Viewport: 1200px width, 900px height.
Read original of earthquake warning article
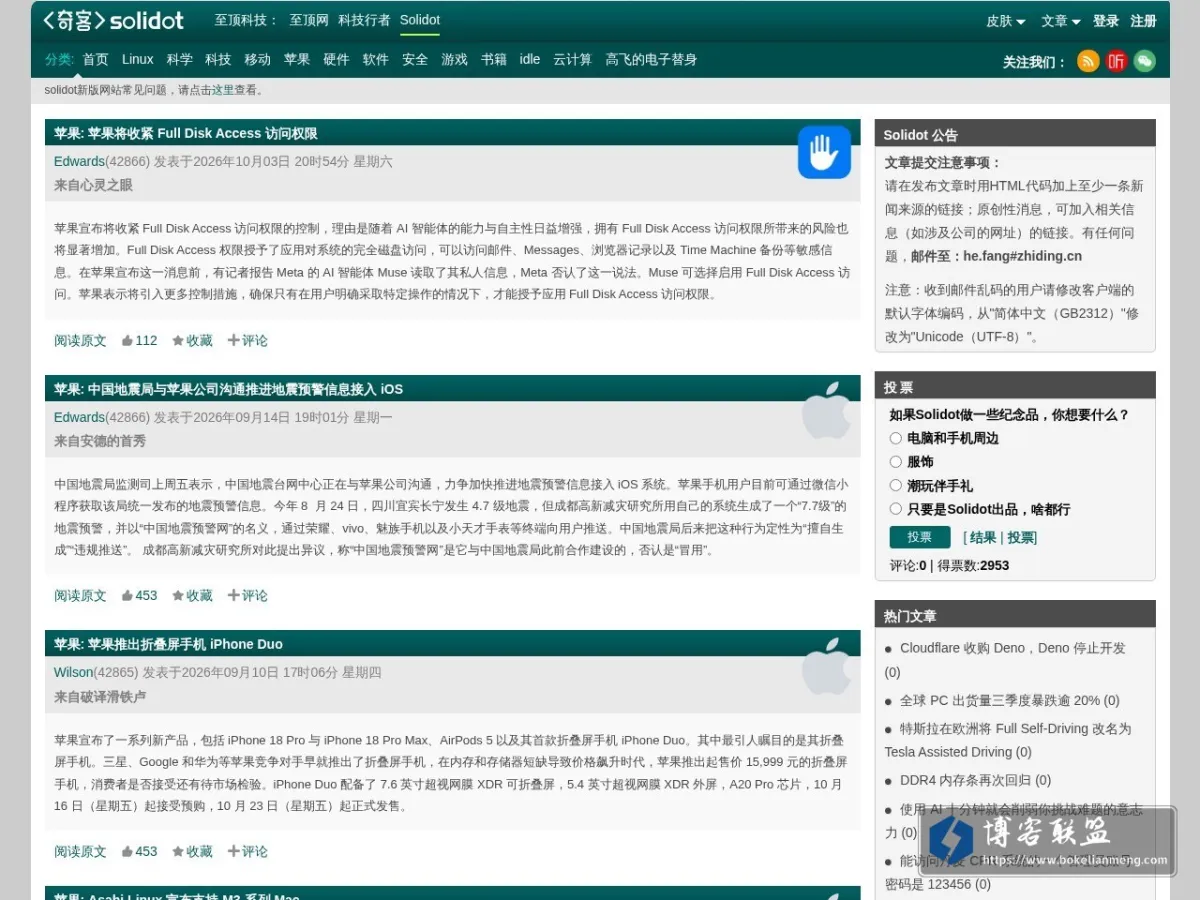tap(80, 595)
